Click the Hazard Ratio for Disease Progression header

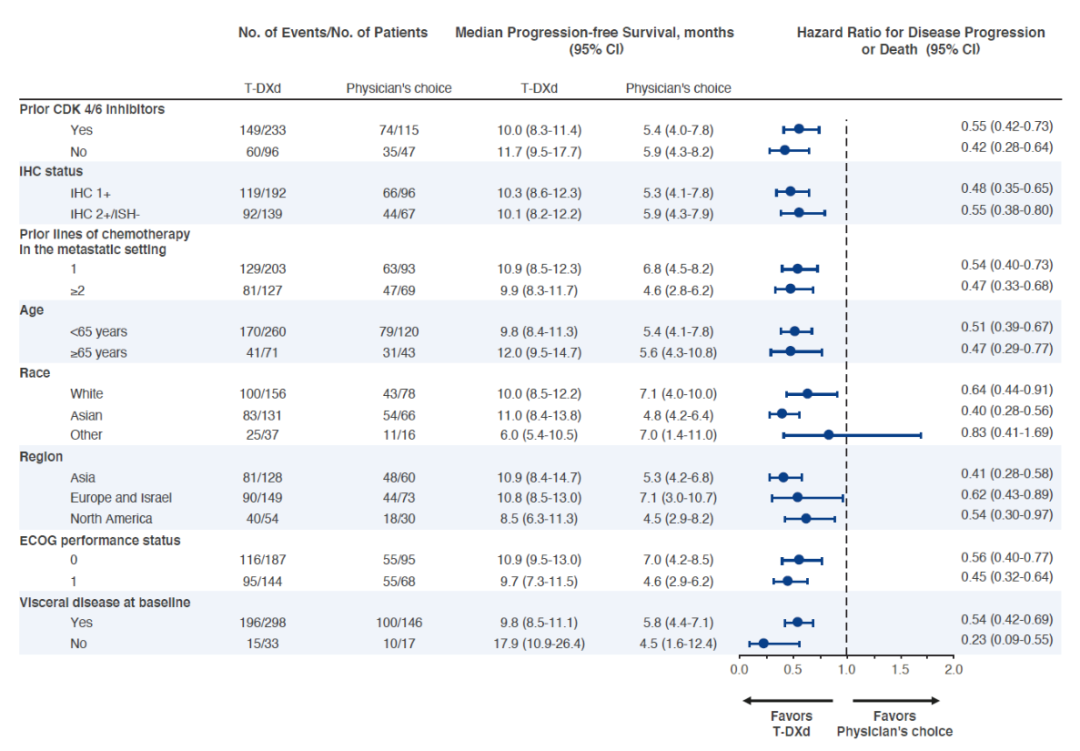click(x=920, y=33)
